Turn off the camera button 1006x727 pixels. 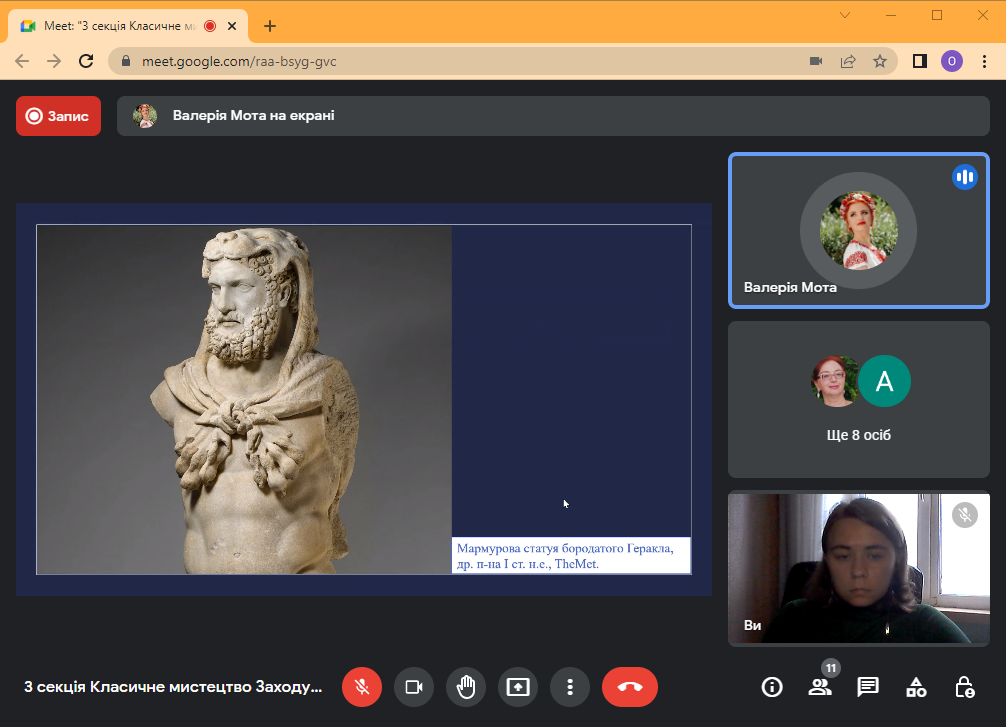click(x=414, y=687)
